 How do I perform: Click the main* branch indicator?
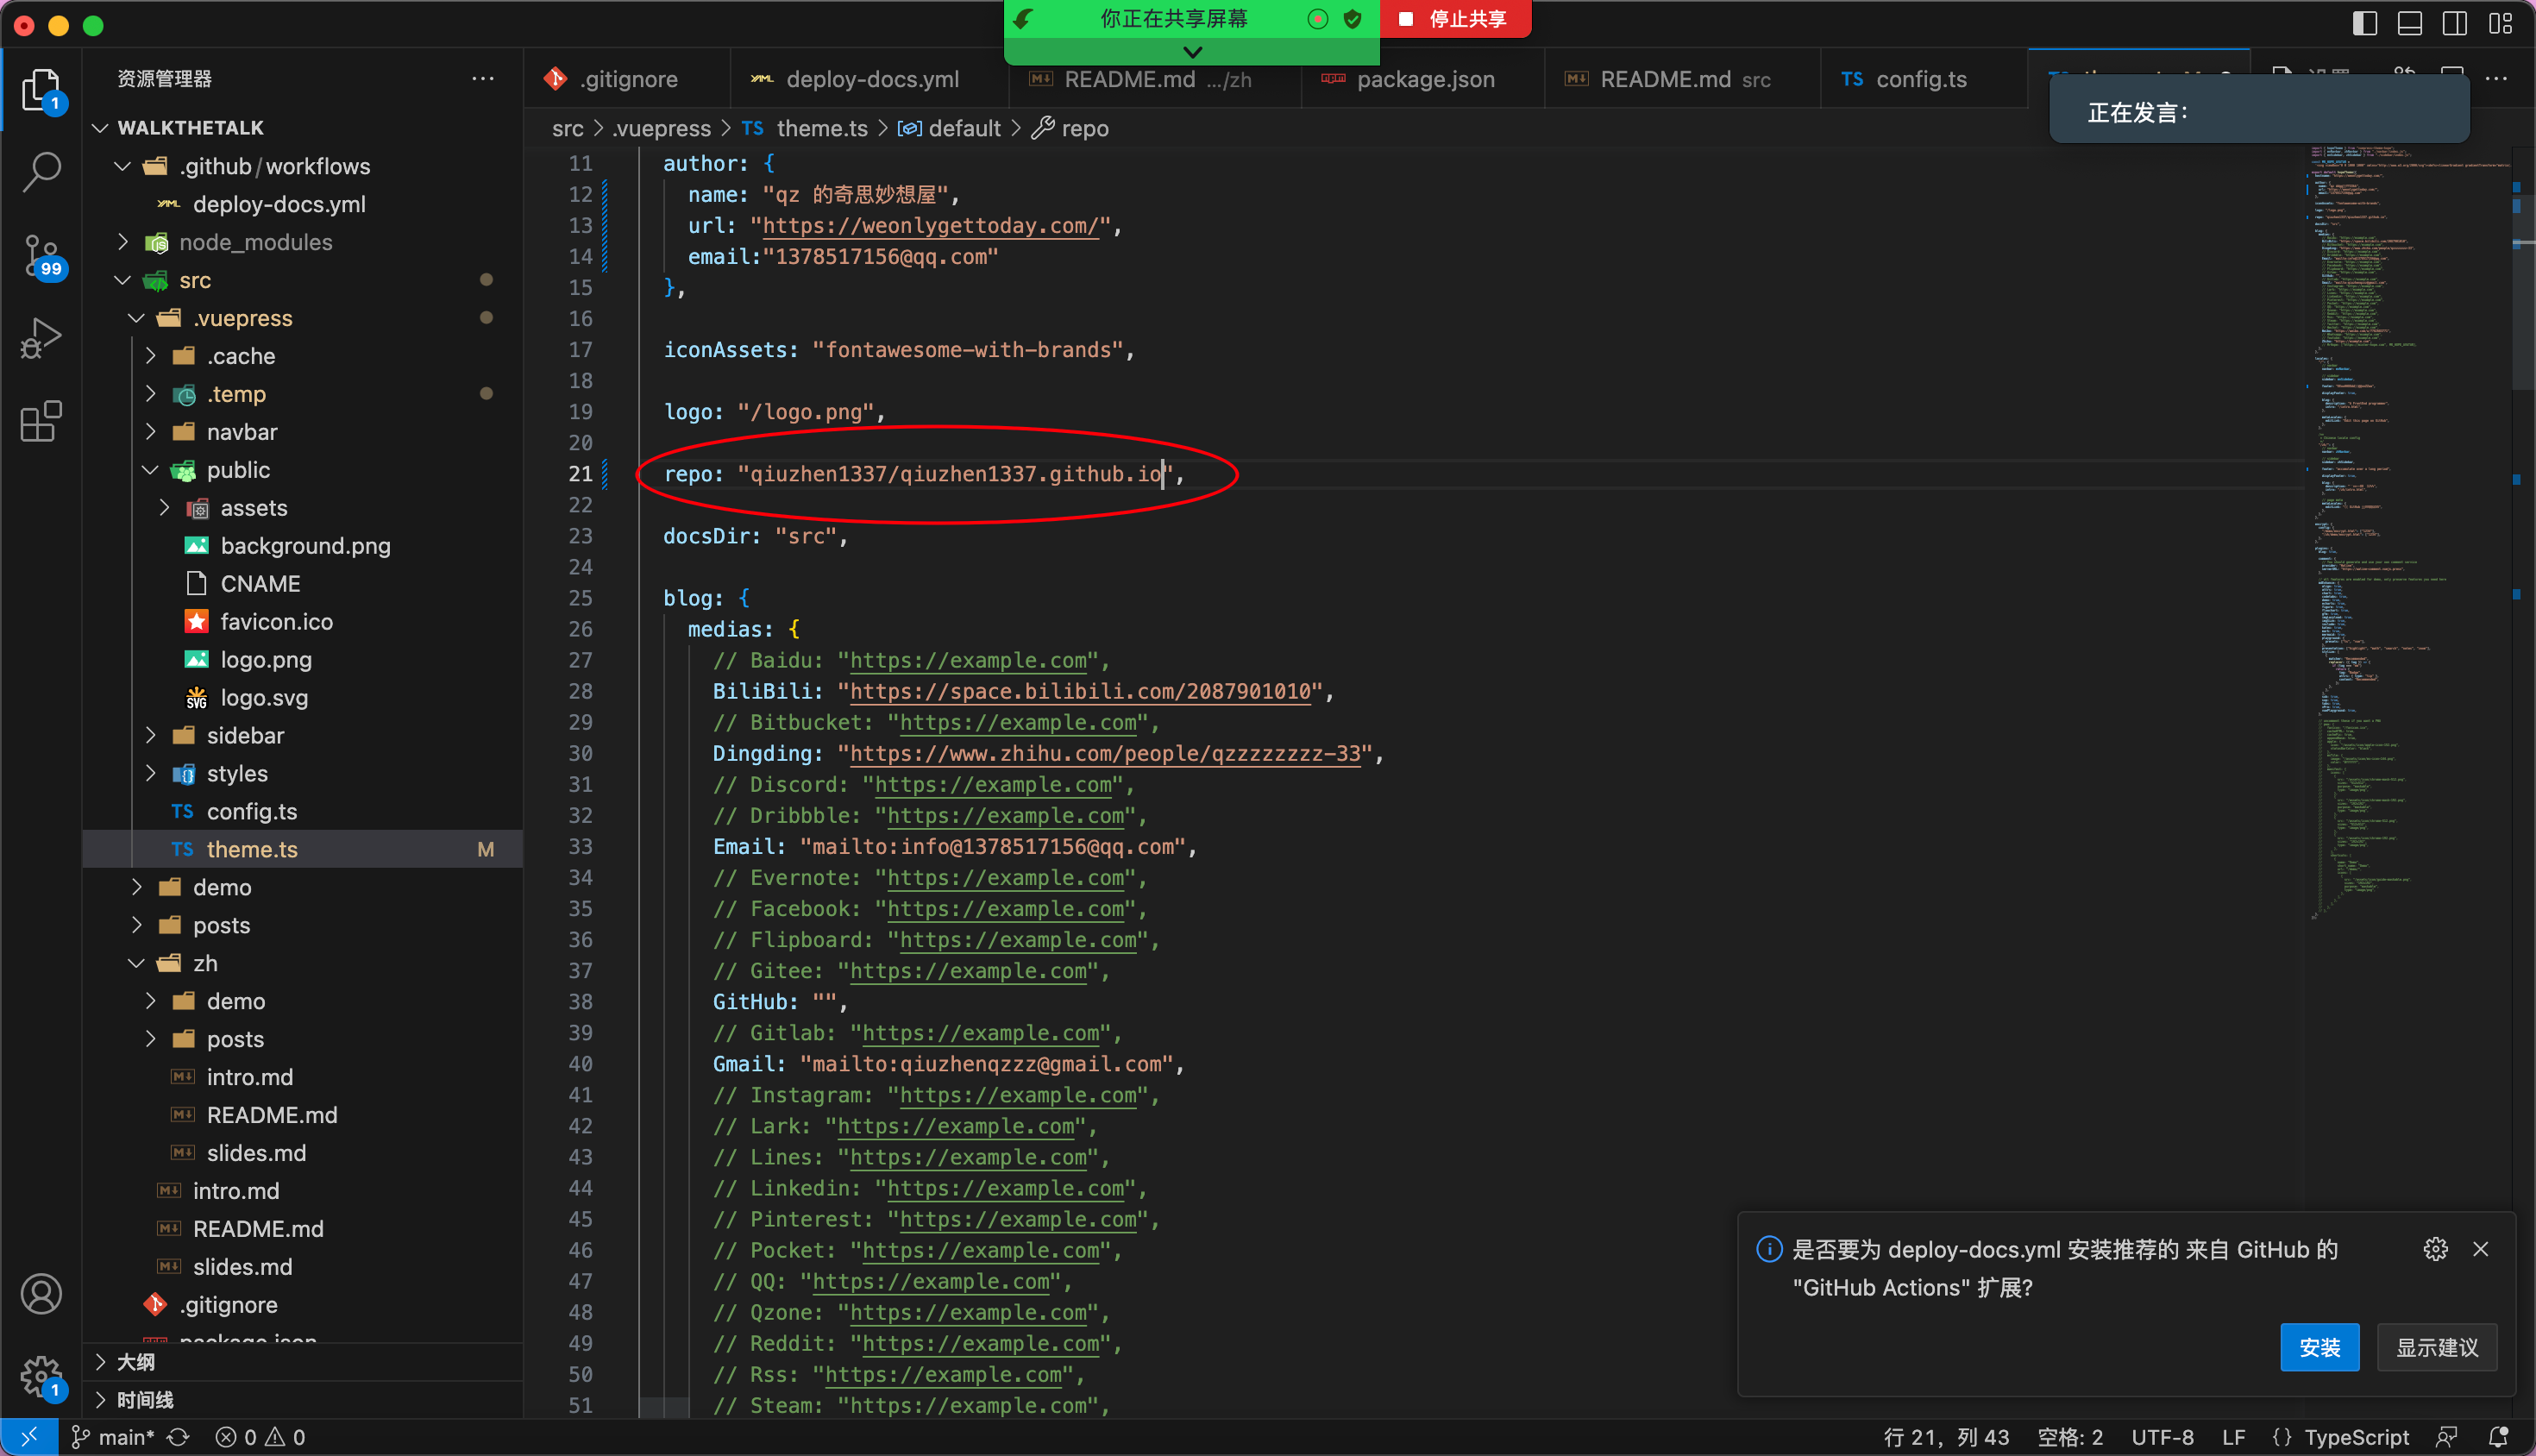pos(113,1437)
